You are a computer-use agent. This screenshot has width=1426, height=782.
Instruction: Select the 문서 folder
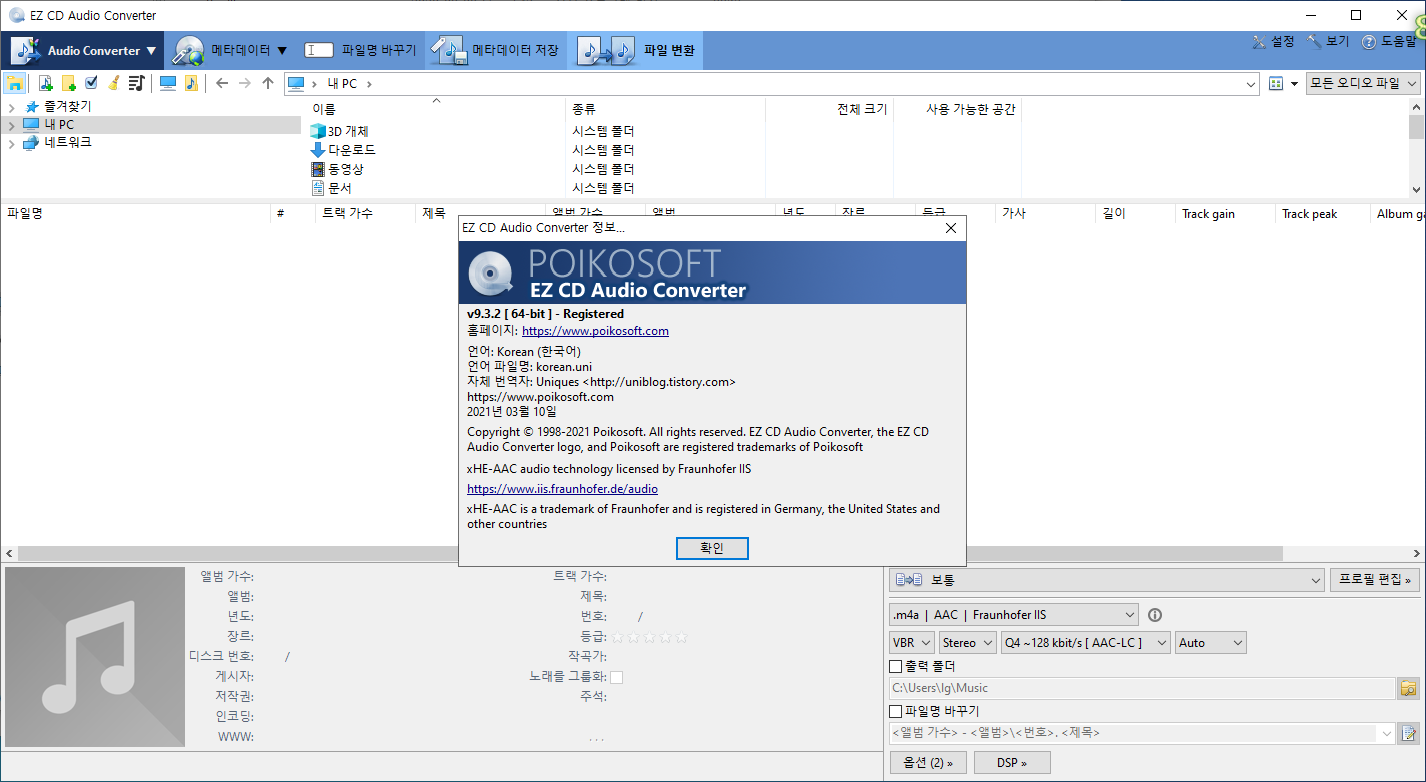tap(331, 188)
